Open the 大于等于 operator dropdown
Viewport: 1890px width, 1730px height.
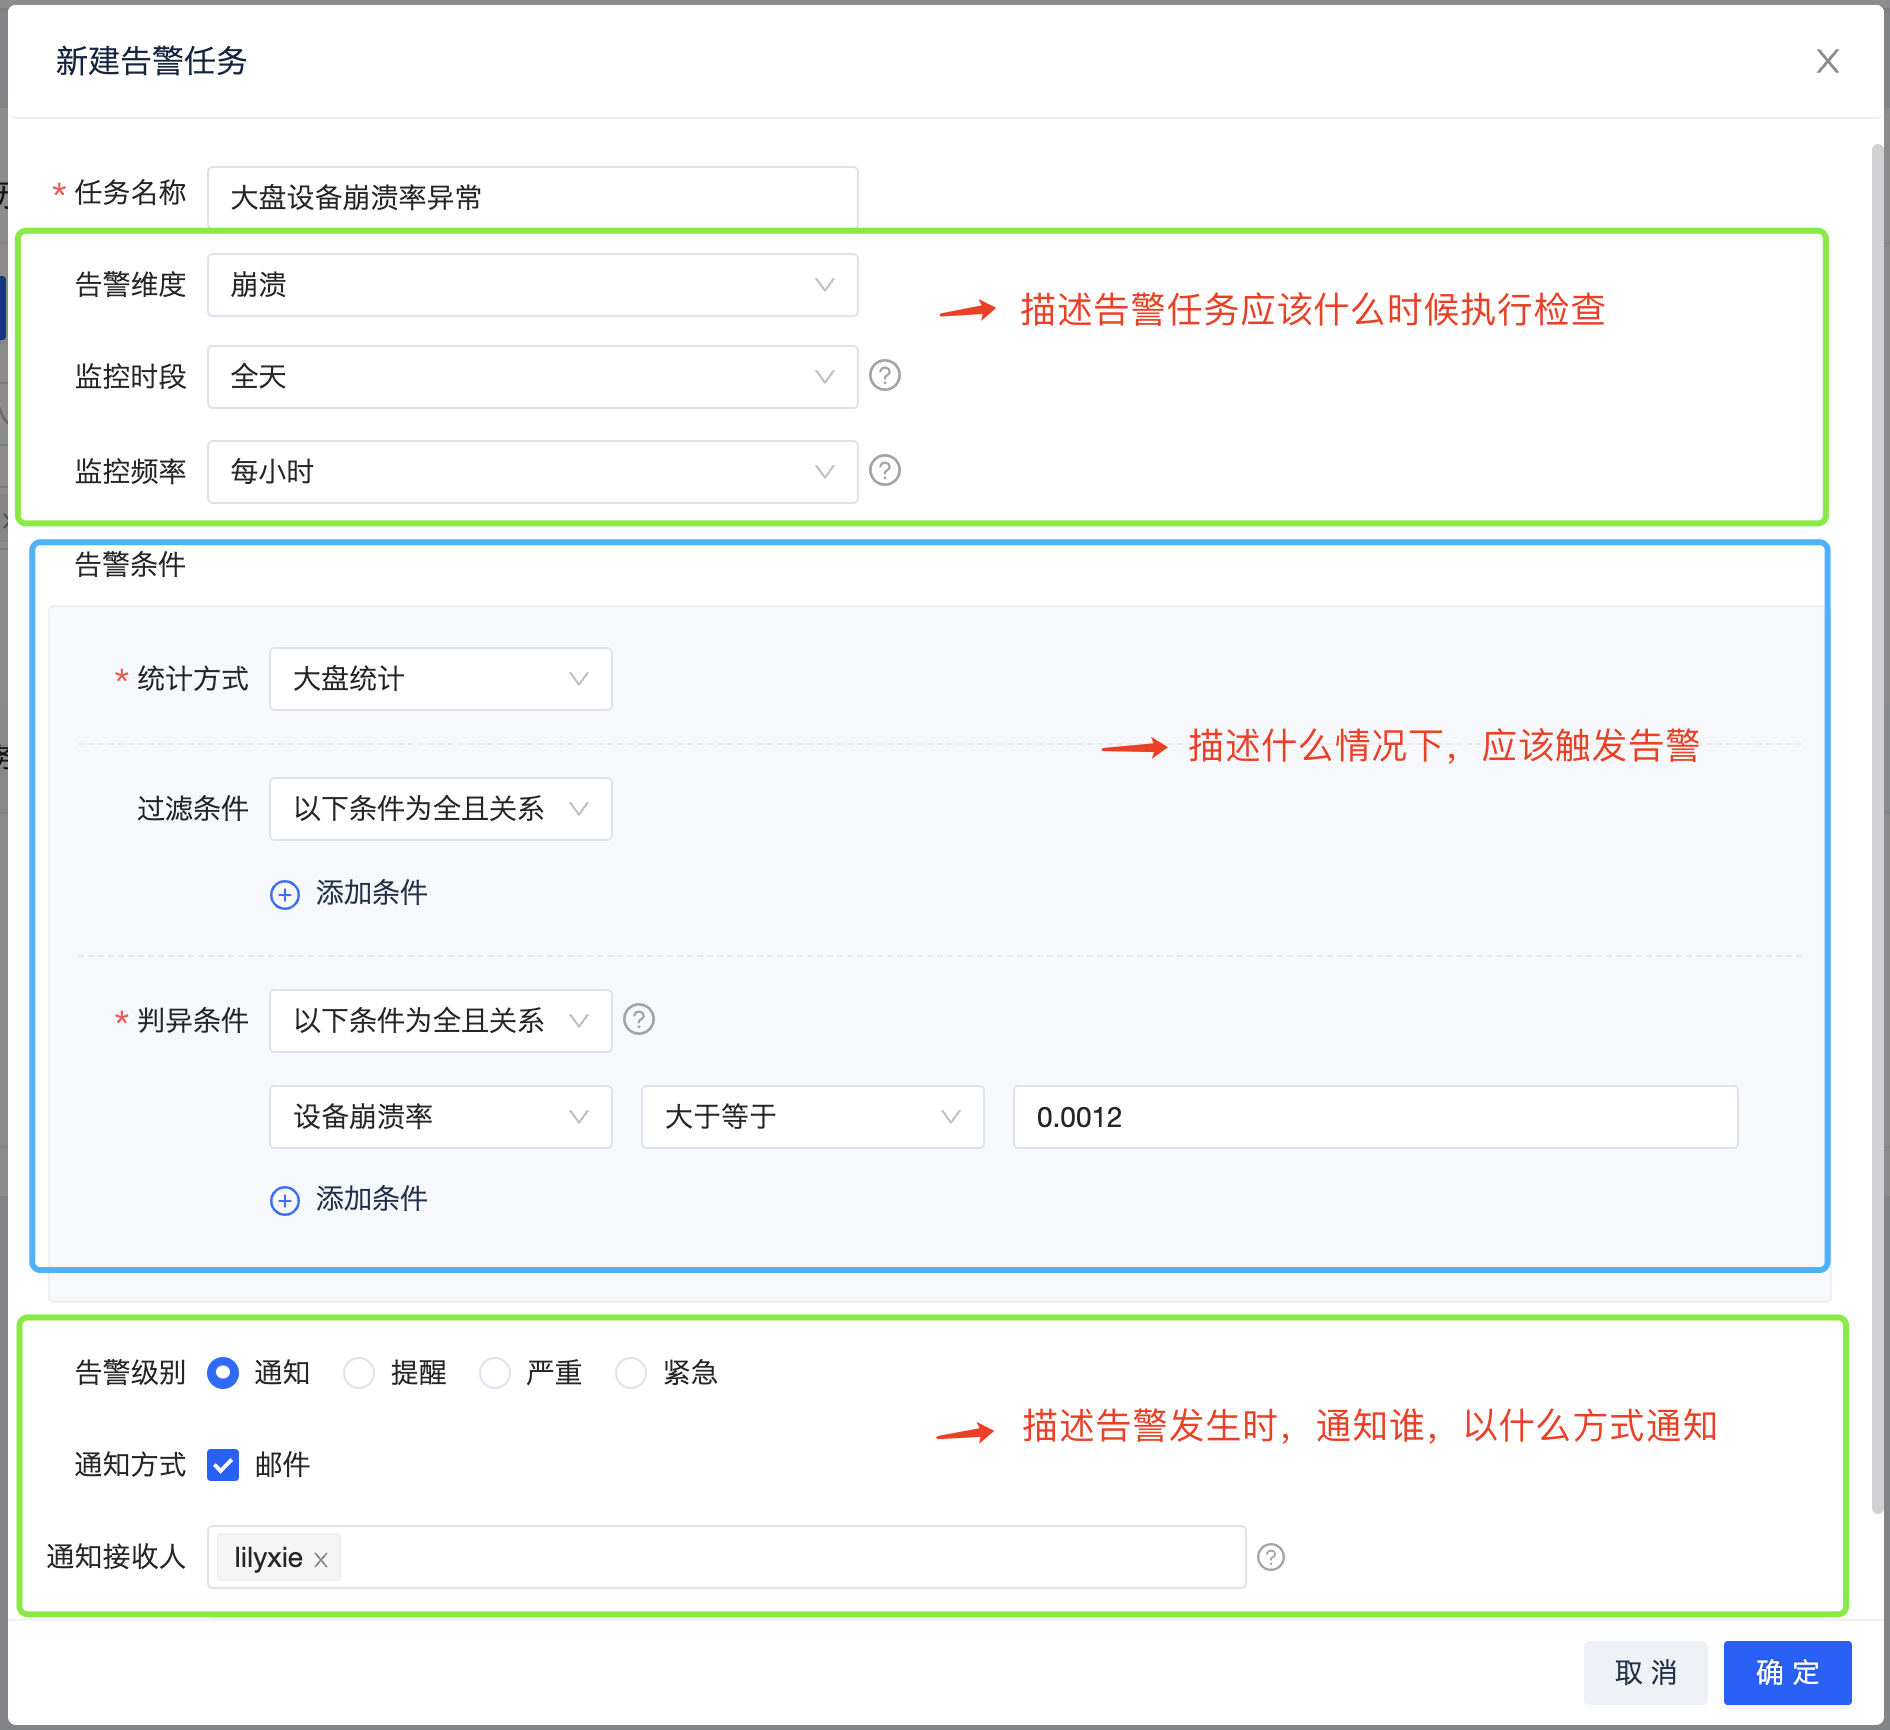[813, 1117]
